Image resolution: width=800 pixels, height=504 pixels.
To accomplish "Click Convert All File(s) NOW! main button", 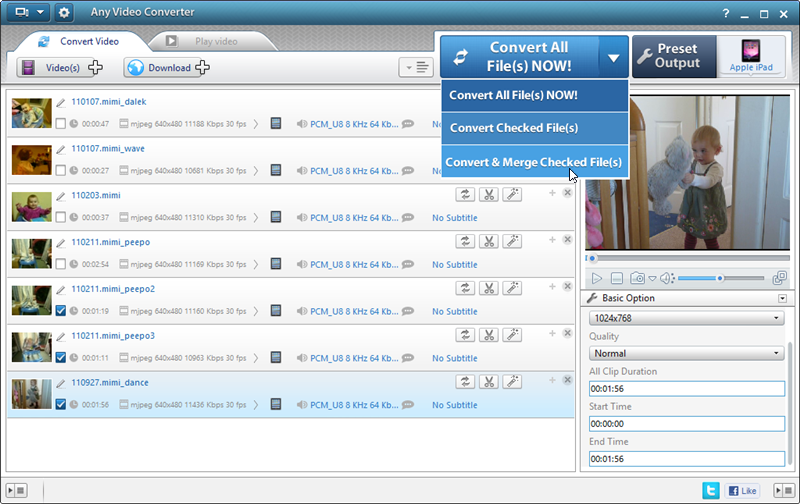I will 519,57.
